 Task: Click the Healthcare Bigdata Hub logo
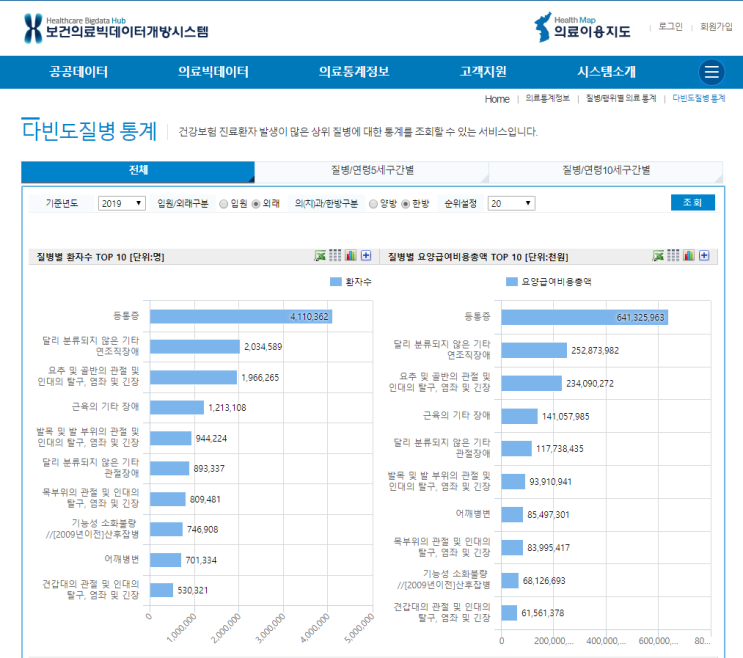click(117, 28)
